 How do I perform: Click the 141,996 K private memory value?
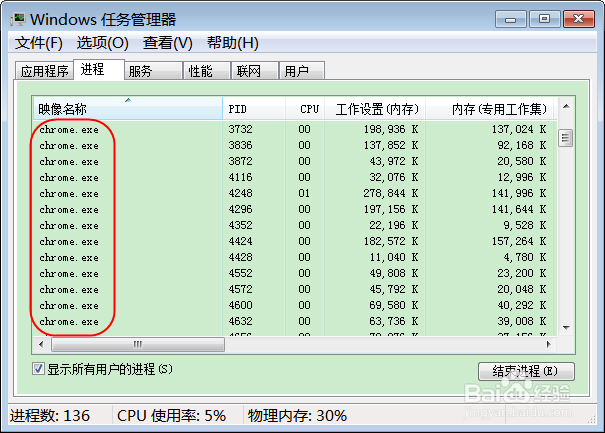519,193
